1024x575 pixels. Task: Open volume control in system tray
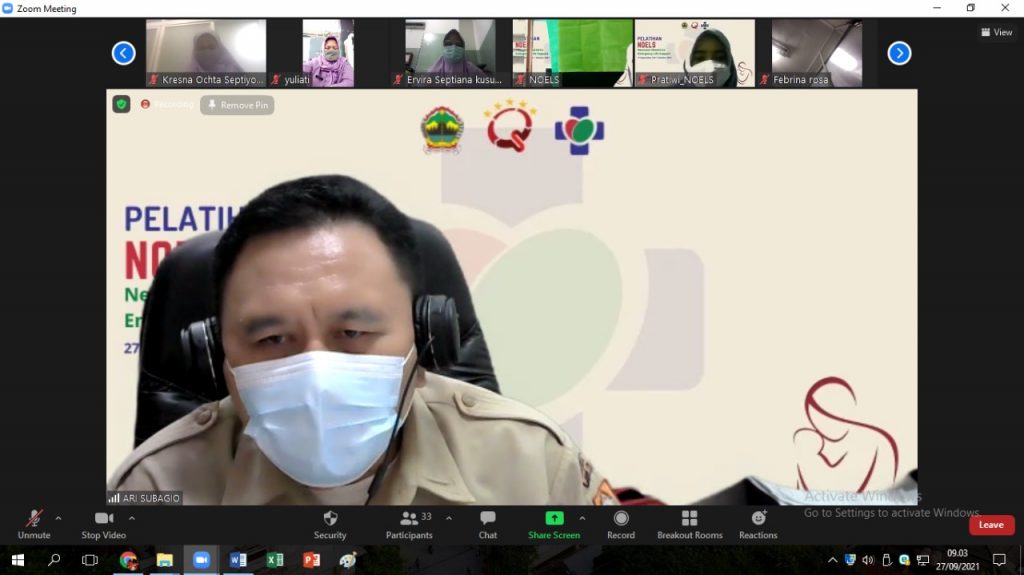click(868, 560)
